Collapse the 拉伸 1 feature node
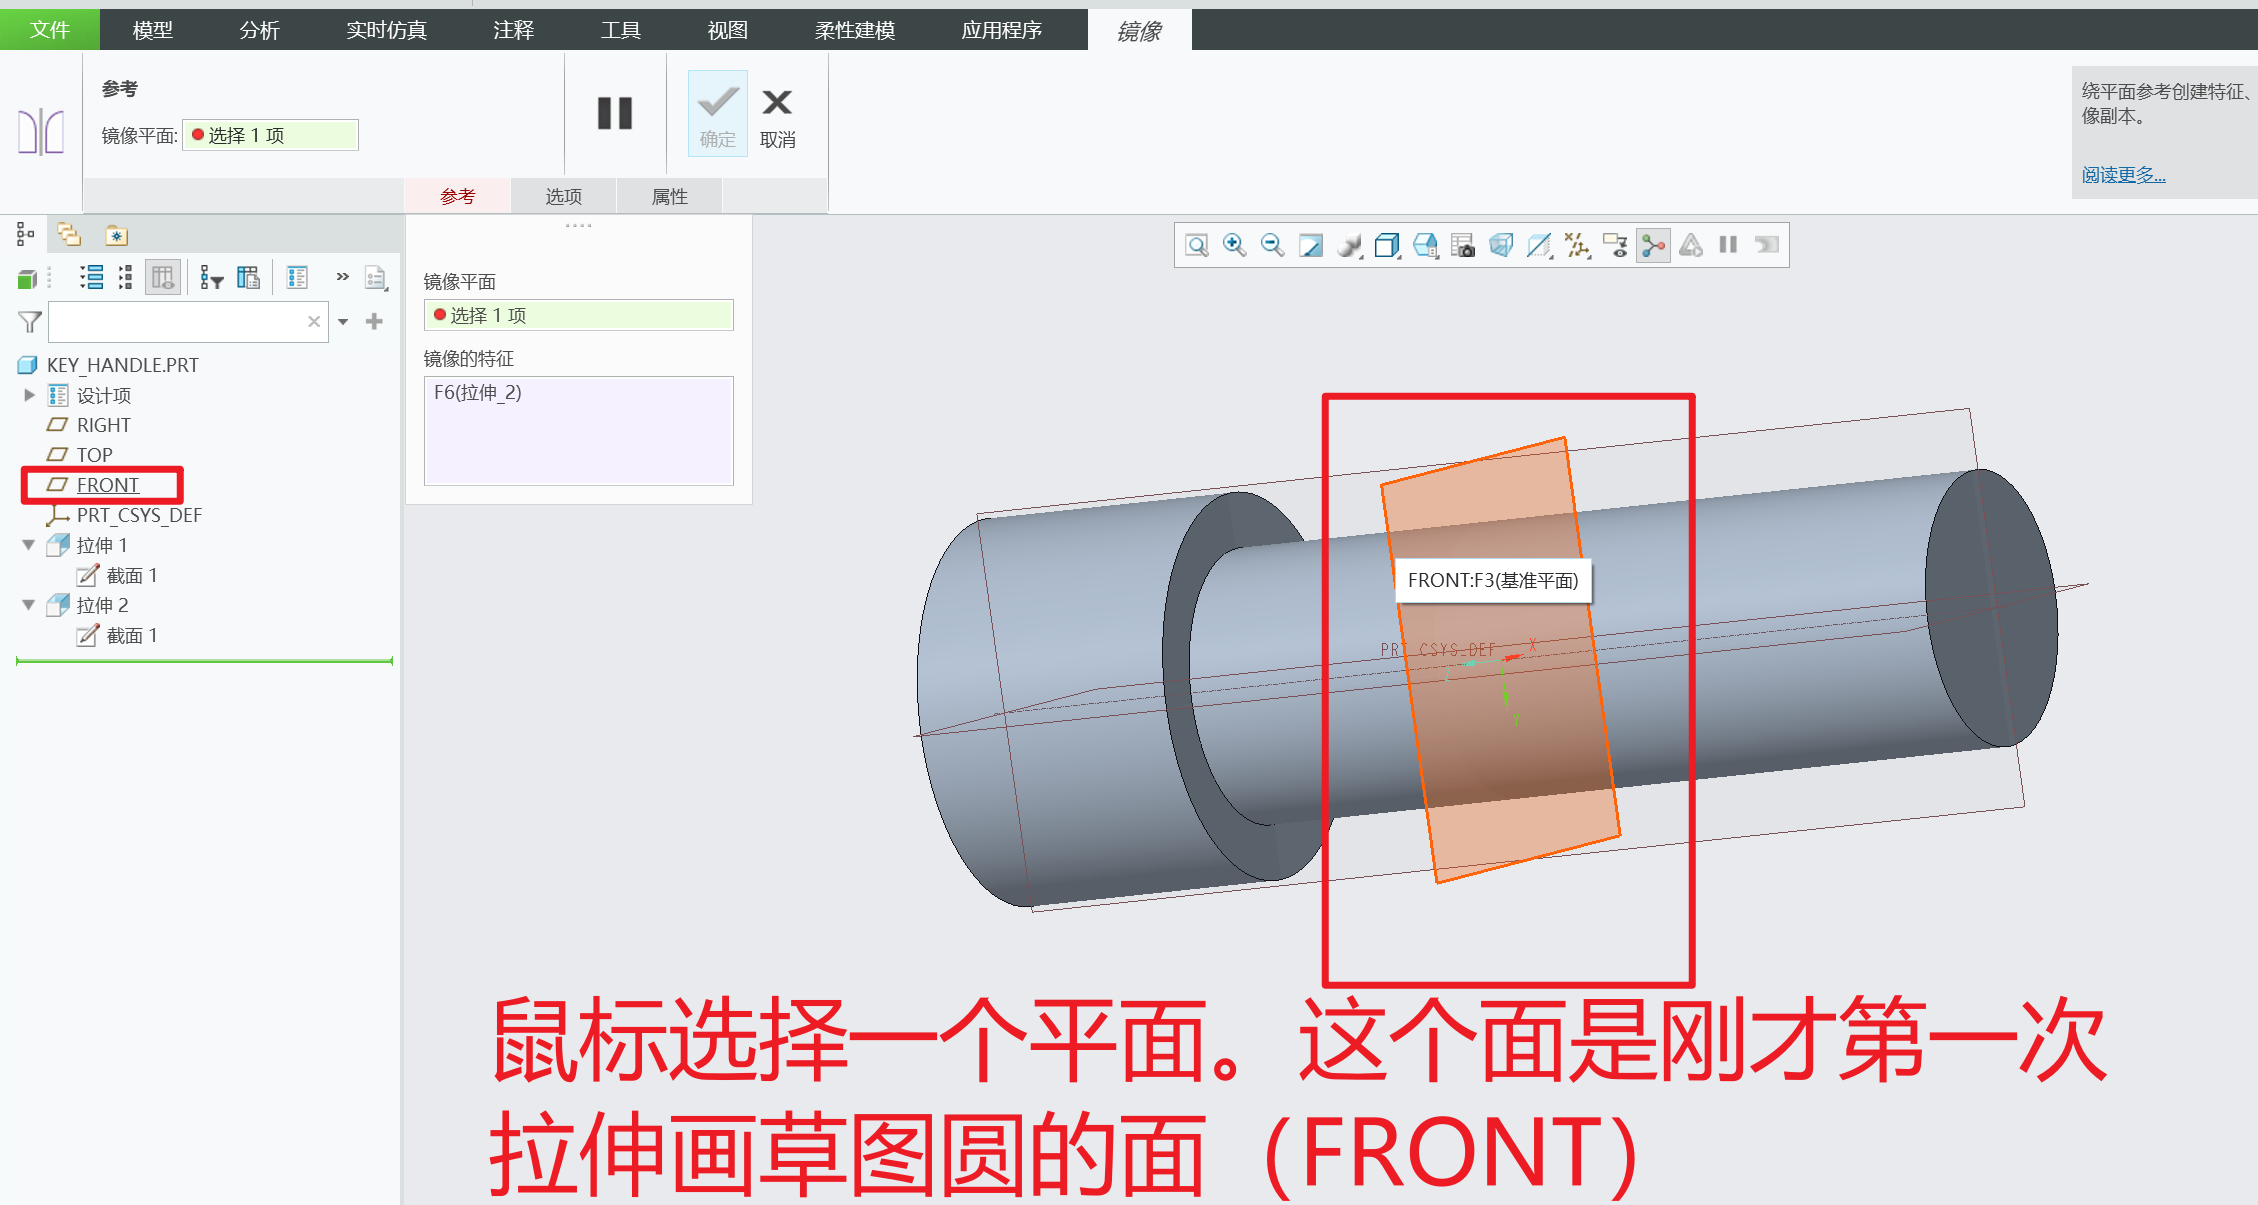 tap(29, 545)
